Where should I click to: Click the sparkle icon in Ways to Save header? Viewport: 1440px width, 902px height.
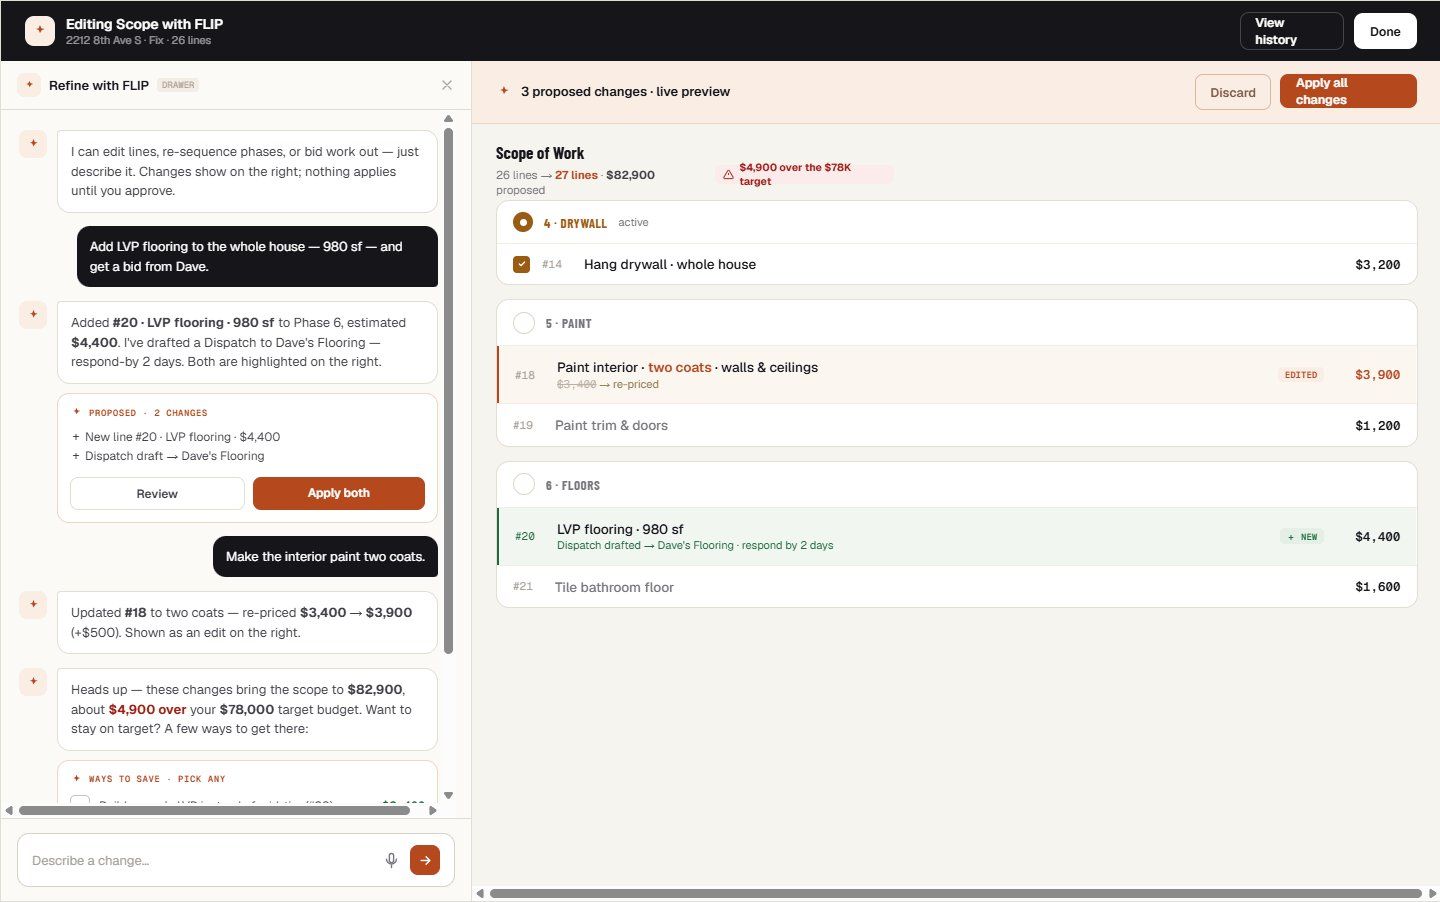tap(77, 778)
